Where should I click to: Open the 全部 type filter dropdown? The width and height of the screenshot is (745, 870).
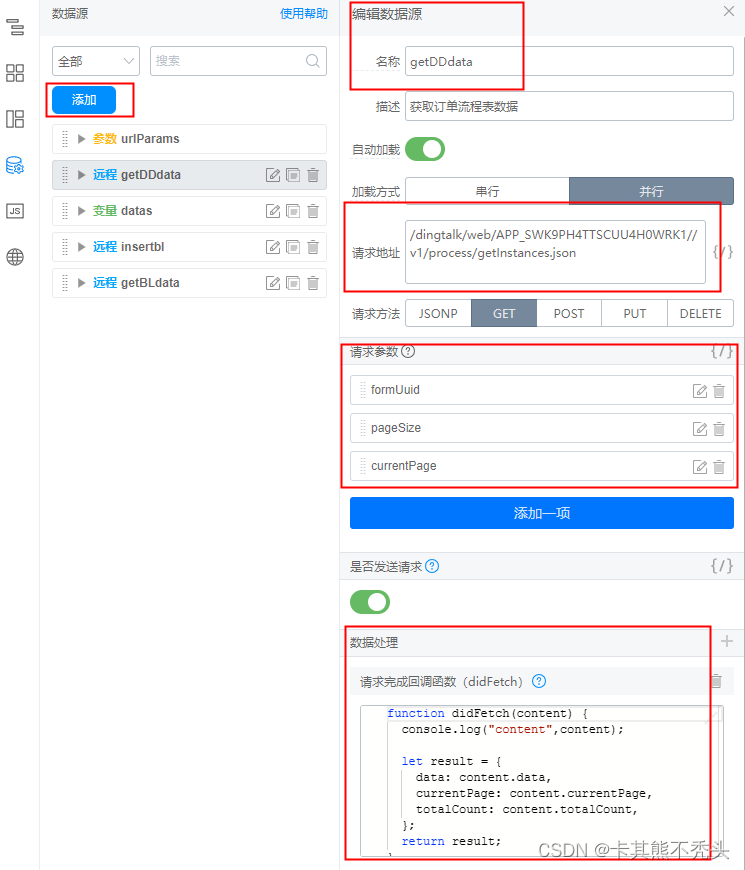coord(96,61)
